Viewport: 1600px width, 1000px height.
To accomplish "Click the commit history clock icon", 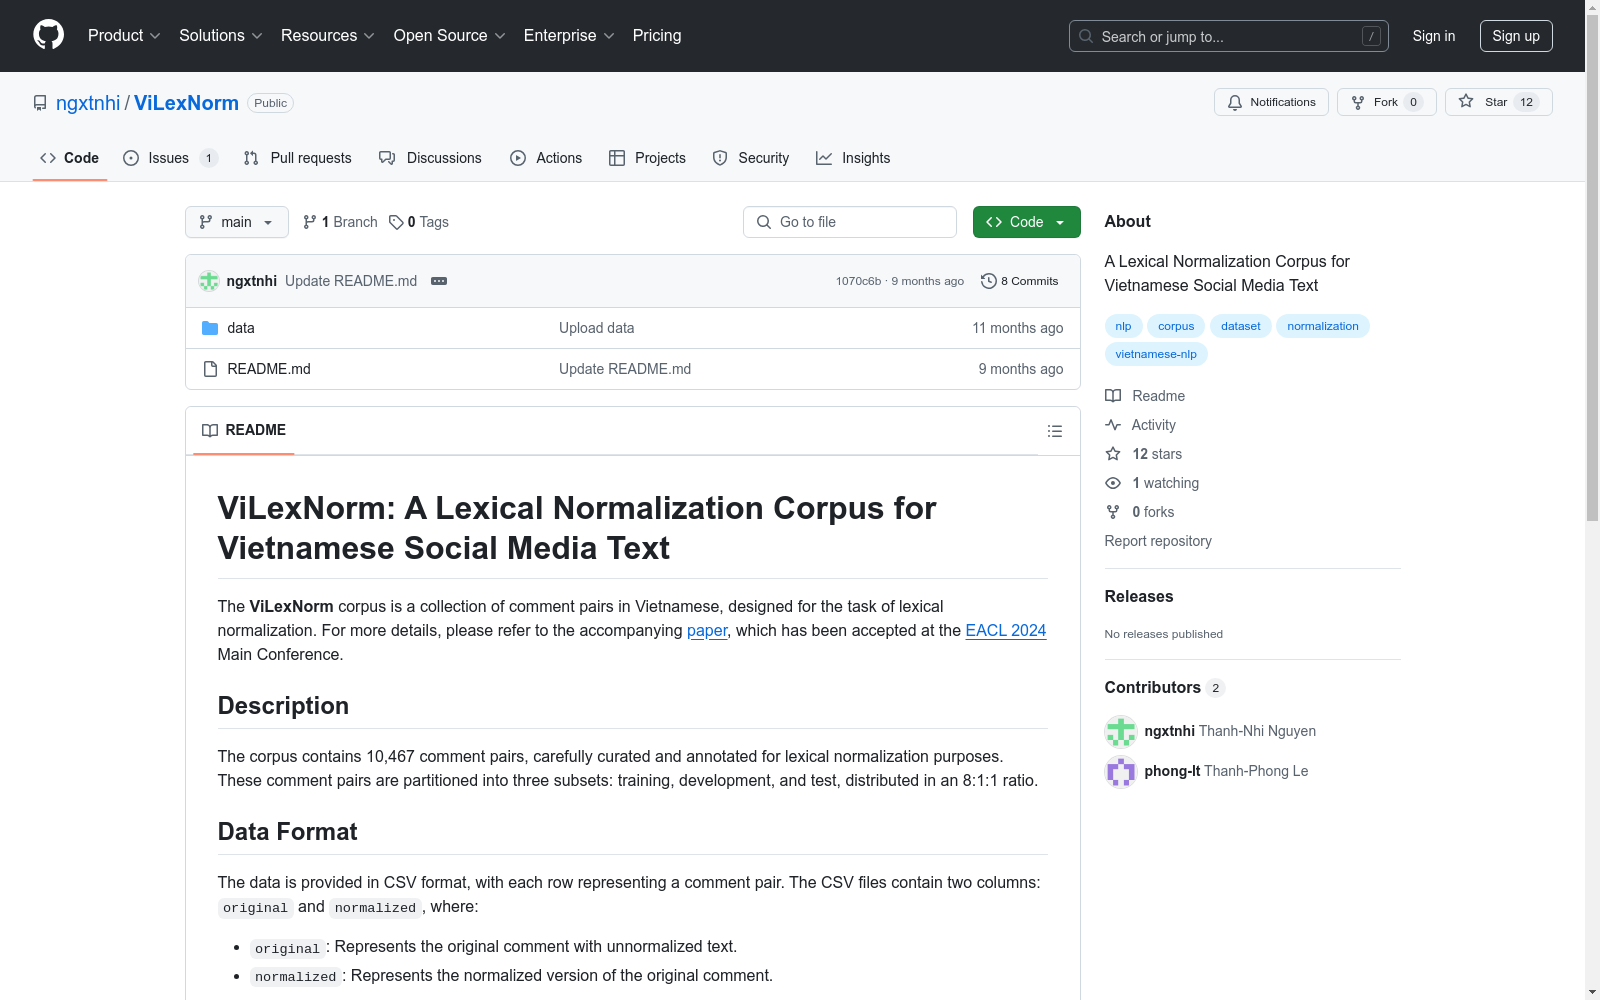I will tap(989, 281).
